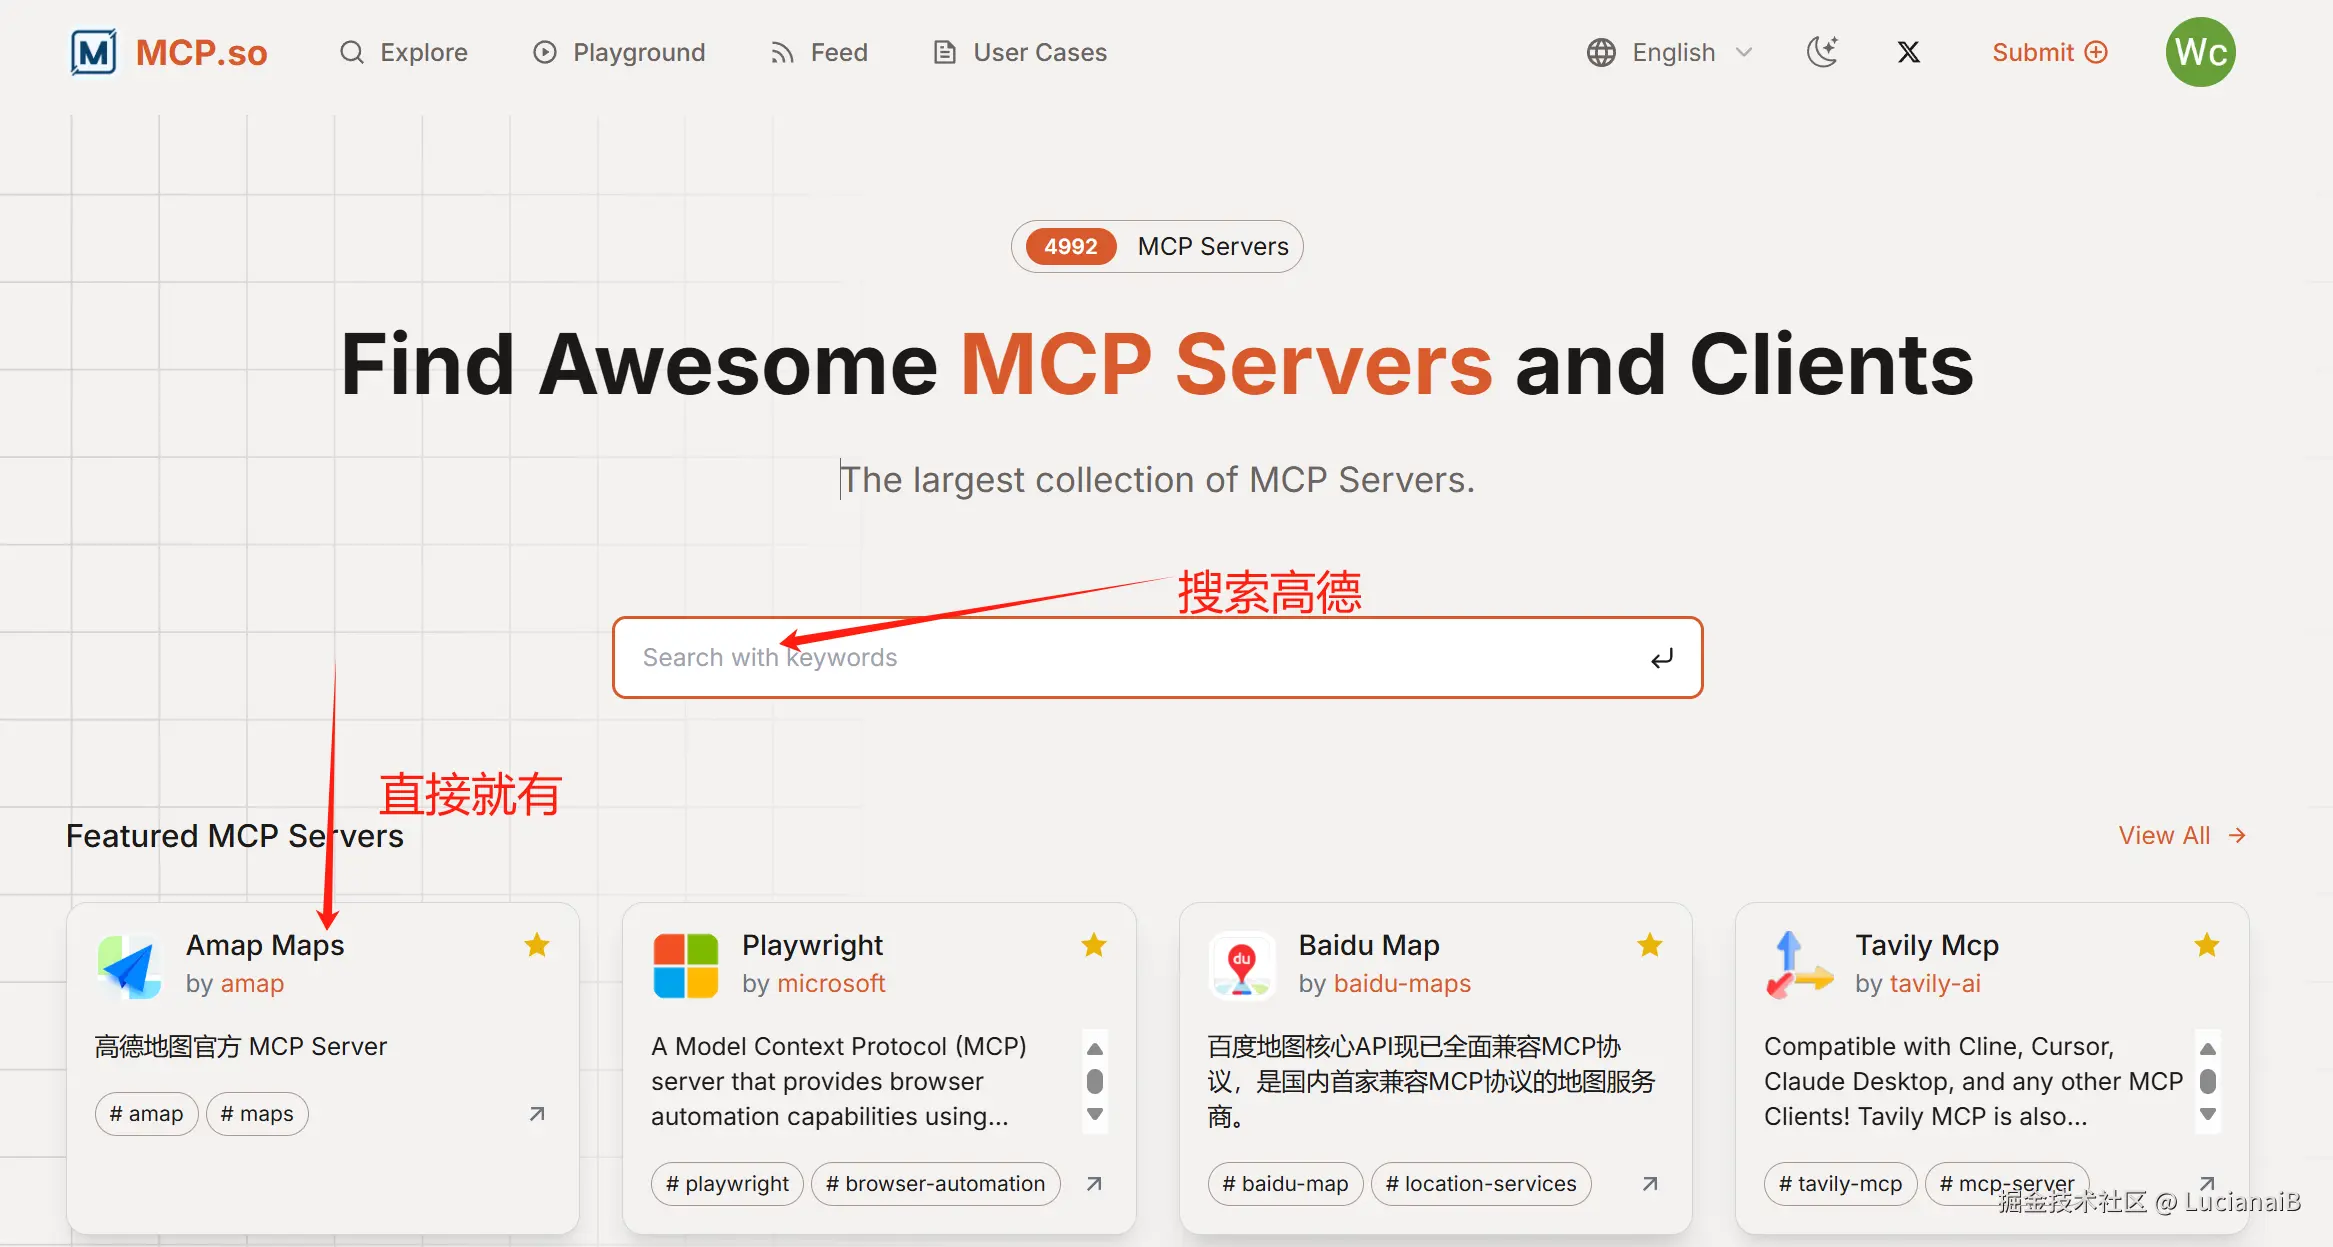Viewport: 2333px width, 1247px height.
Task: Open the X (Twitter) link icon
Action: click(1908, 52)
